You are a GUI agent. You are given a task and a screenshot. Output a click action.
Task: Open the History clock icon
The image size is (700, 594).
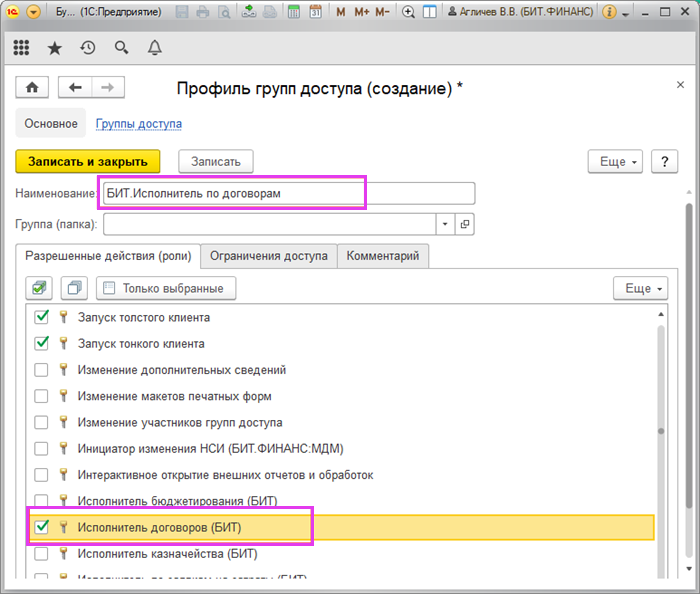(x=88, y=47)
